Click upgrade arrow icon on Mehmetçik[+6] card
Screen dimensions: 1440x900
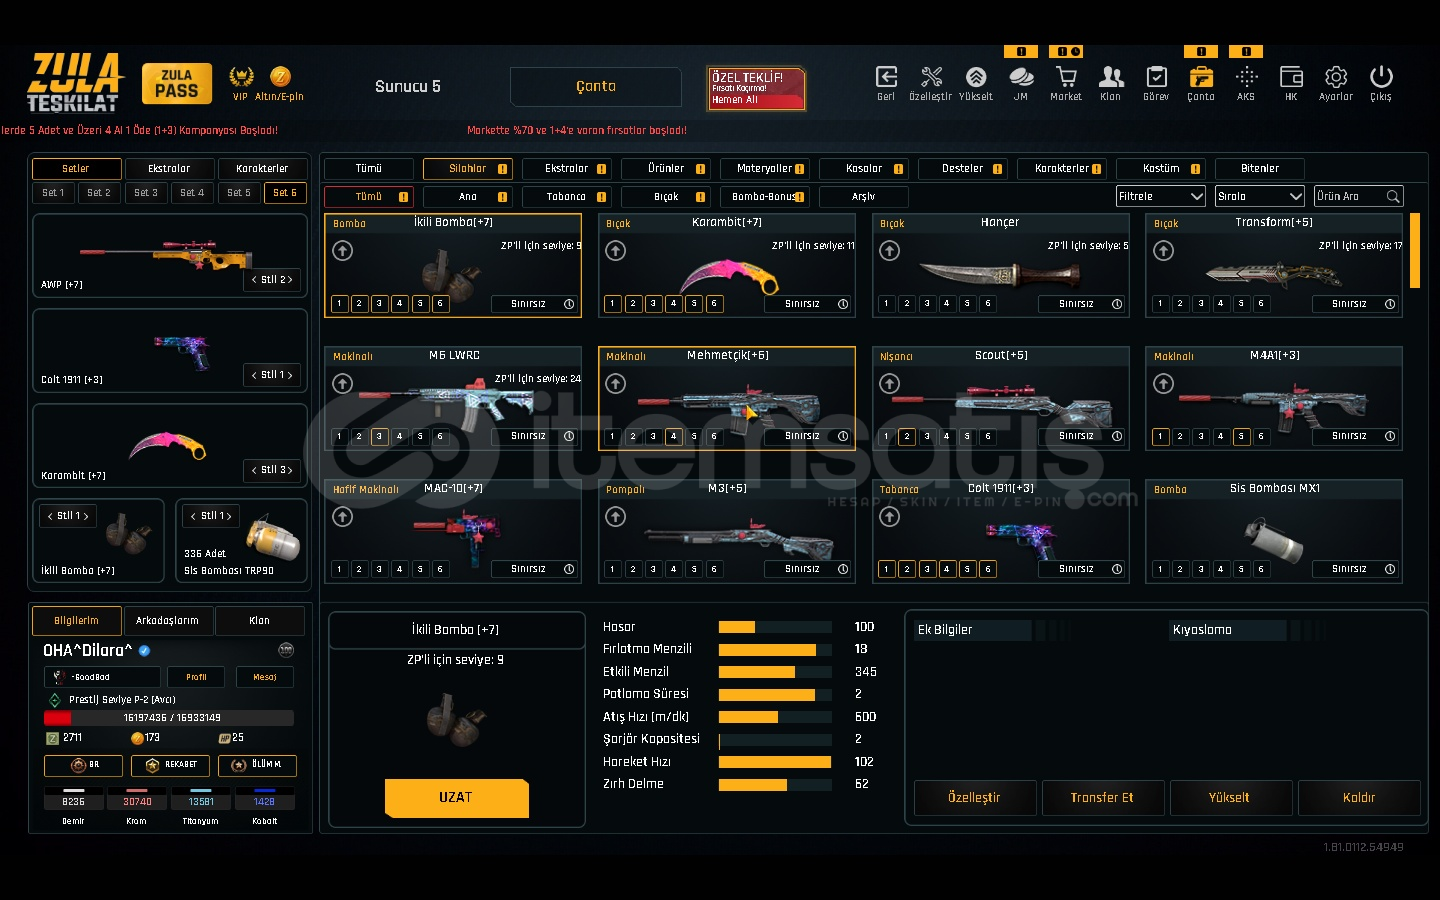pyautogui.click(x=616, y=384)
